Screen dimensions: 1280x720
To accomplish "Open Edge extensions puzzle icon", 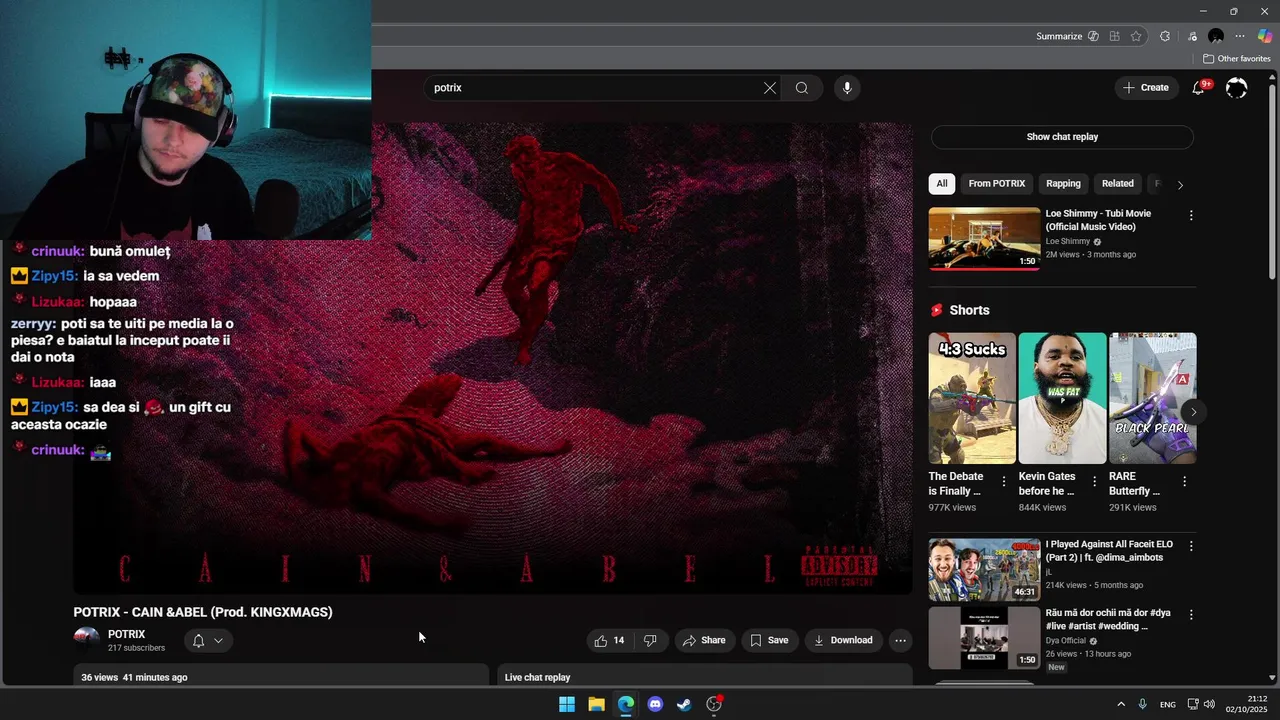I will click(x=1165, y=36).
